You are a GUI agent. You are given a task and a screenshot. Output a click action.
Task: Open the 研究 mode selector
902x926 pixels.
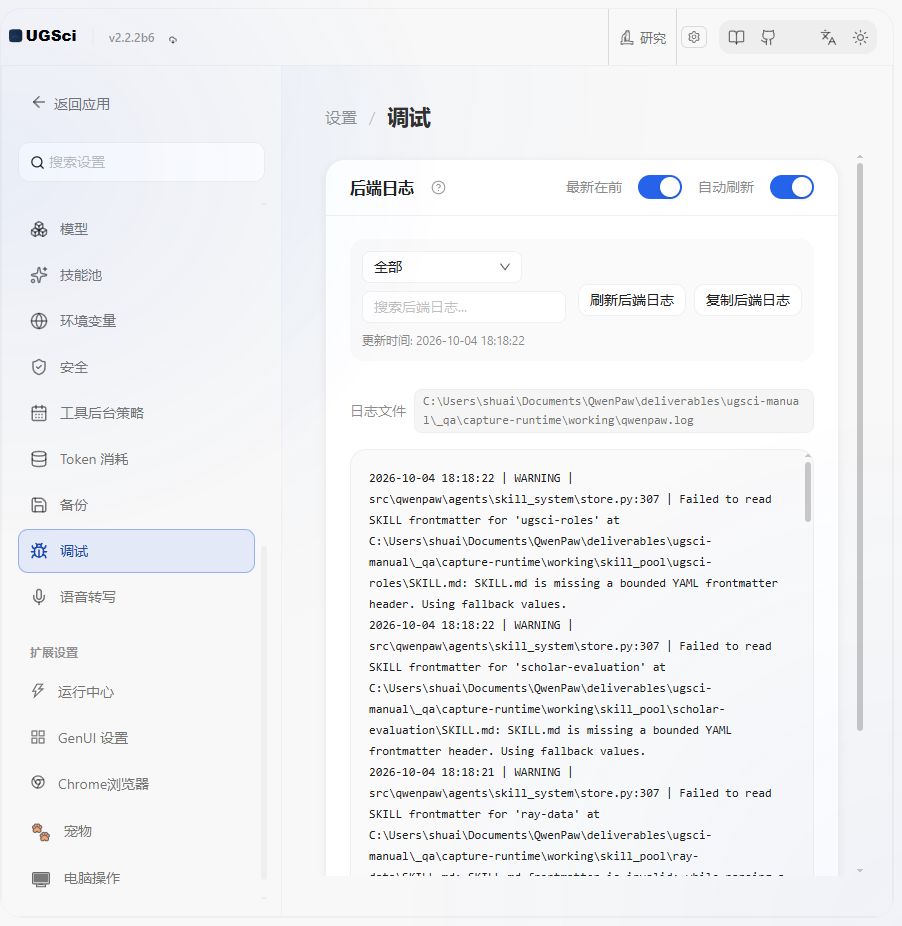[643, 38]
